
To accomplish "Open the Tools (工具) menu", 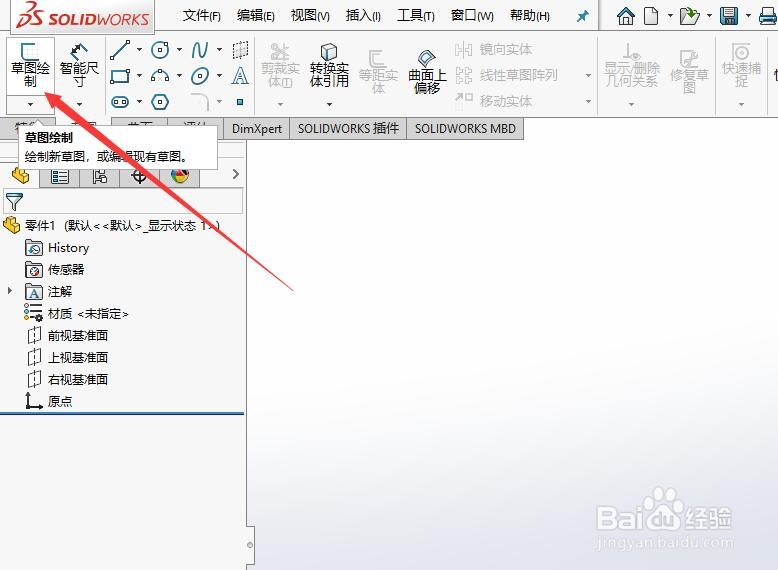I will click(x=416, y=16).
